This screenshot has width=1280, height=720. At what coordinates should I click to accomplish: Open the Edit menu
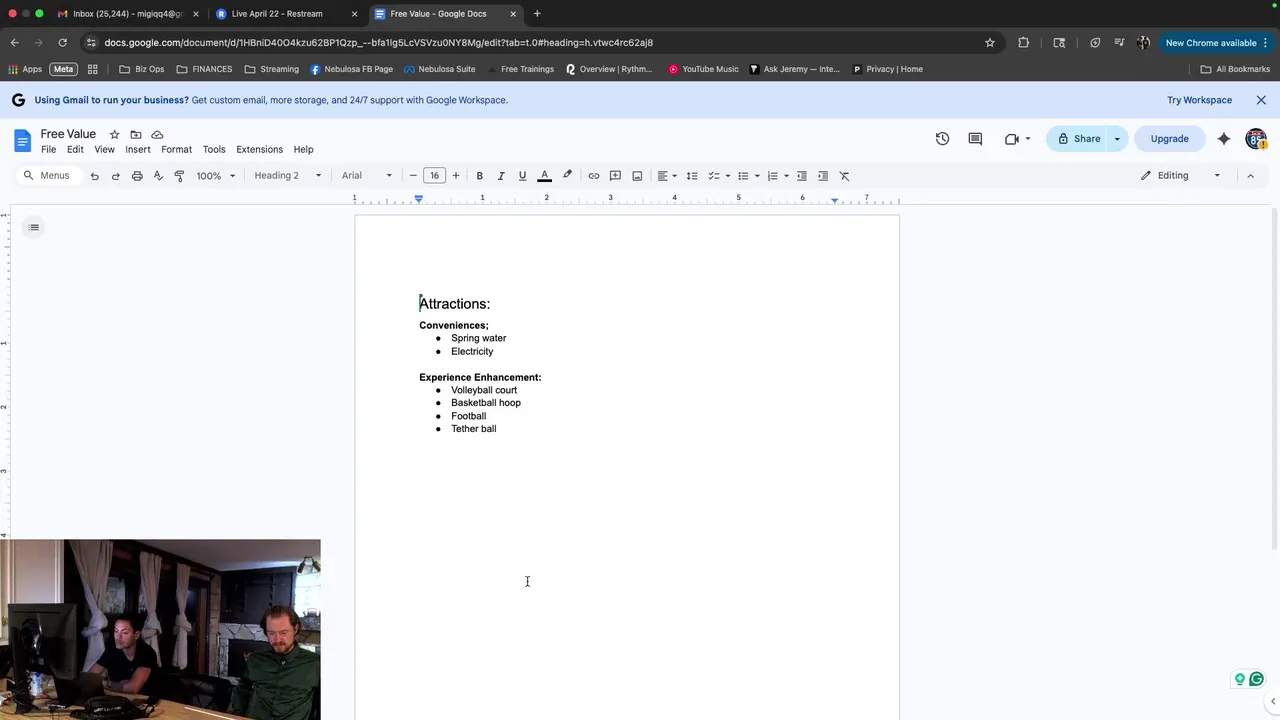tap(75, 150)
